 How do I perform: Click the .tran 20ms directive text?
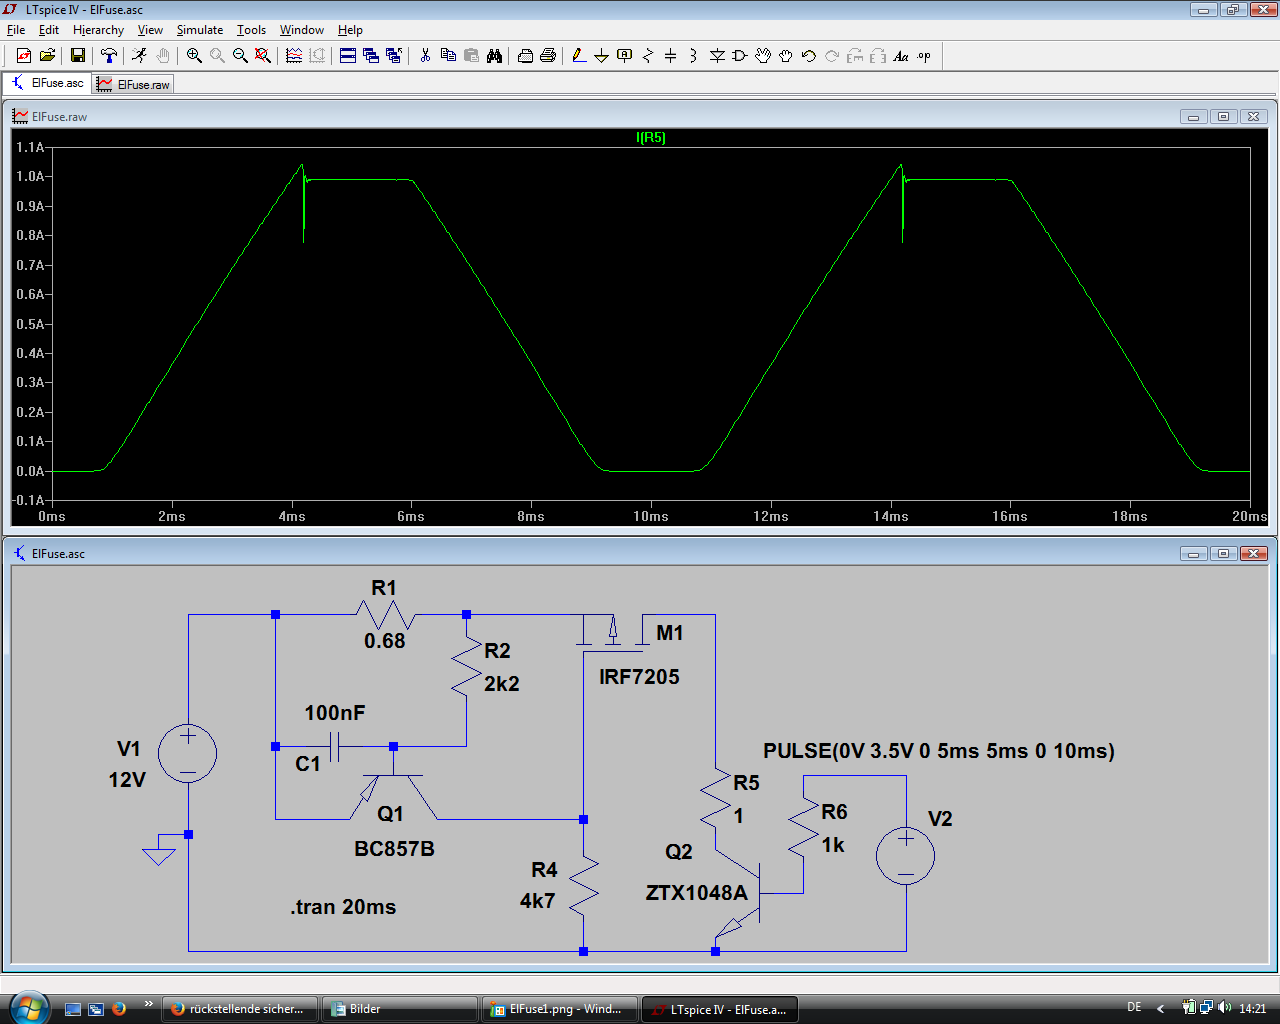pos(344,907)
